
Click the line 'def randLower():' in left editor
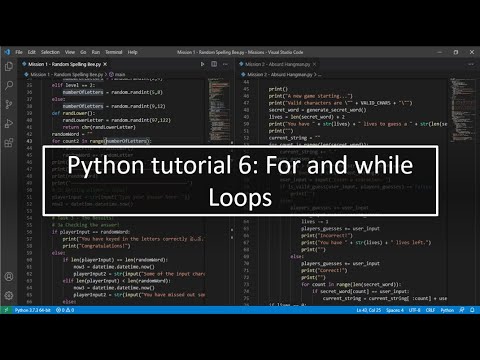73,113
